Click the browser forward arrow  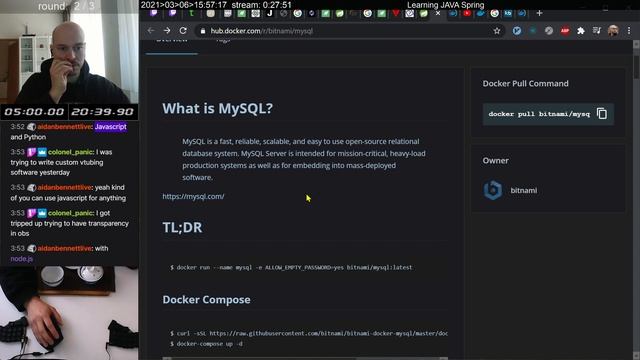point(167,31)
